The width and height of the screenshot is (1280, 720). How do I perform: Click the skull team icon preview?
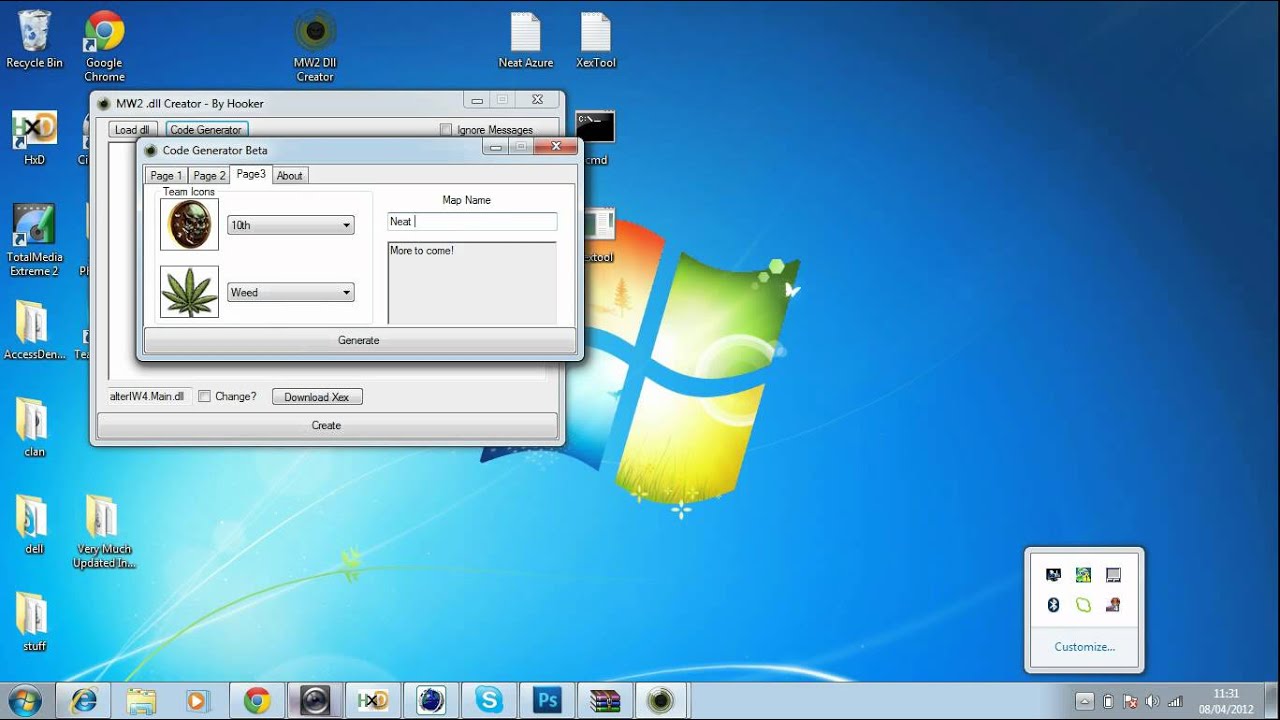(x=189, y=224)
